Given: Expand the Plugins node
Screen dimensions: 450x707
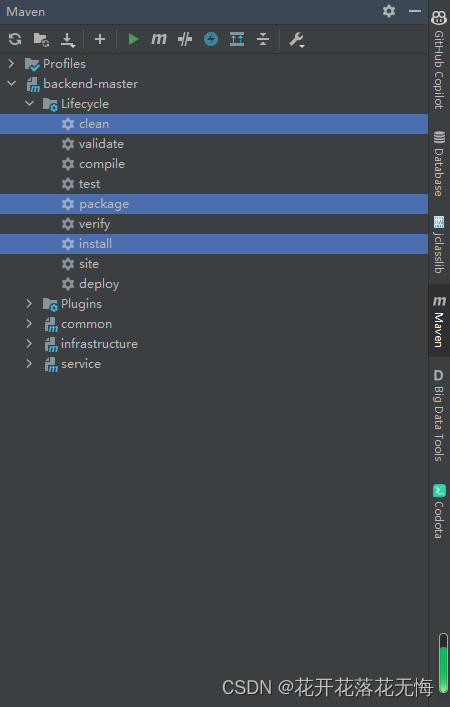Looking at the screenshot, I should 29,303.
